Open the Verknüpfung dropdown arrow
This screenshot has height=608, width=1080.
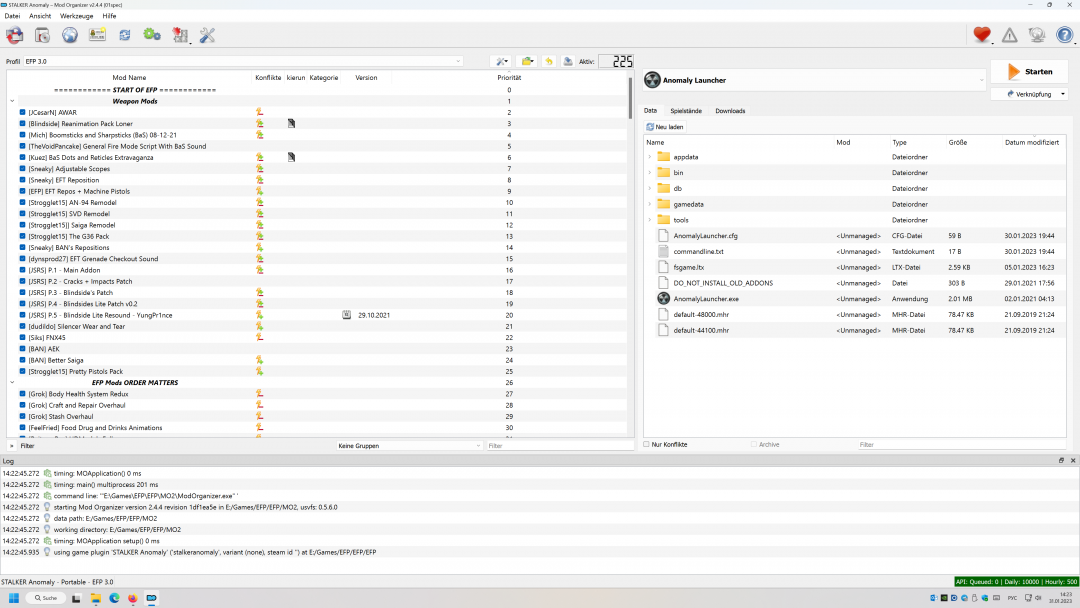1062,94
